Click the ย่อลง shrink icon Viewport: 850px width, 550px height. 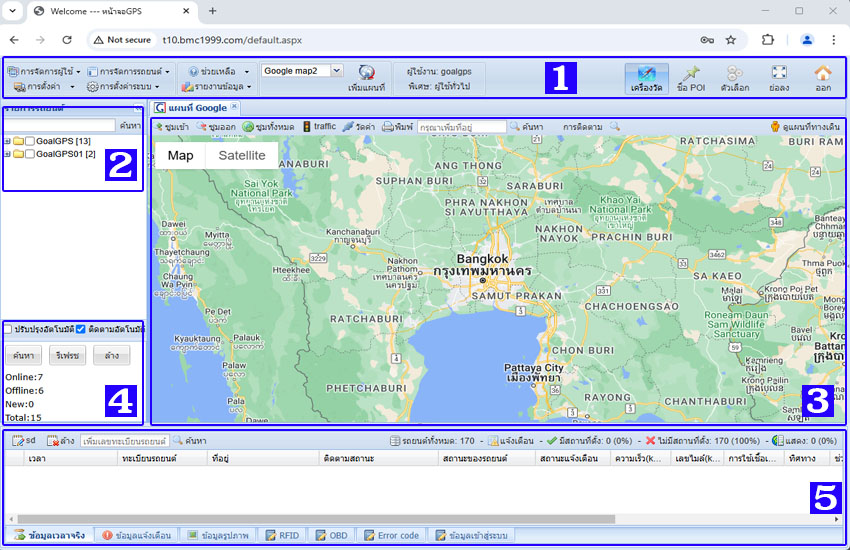(779, 79)
